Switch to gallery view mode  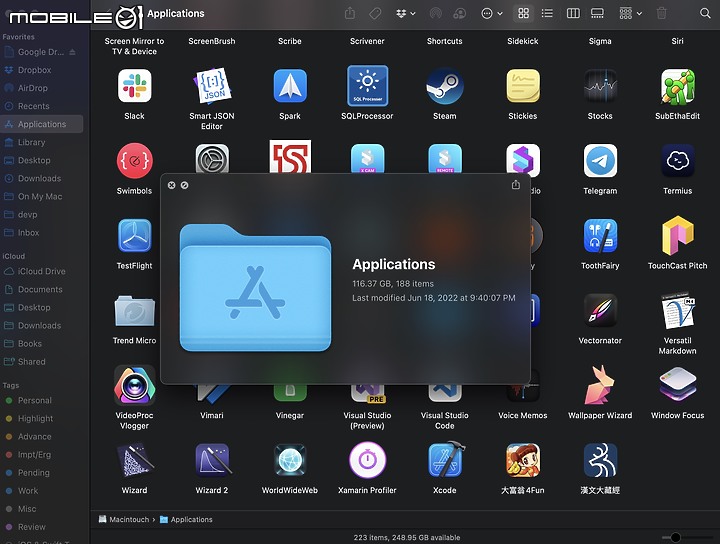coord(597,13)
